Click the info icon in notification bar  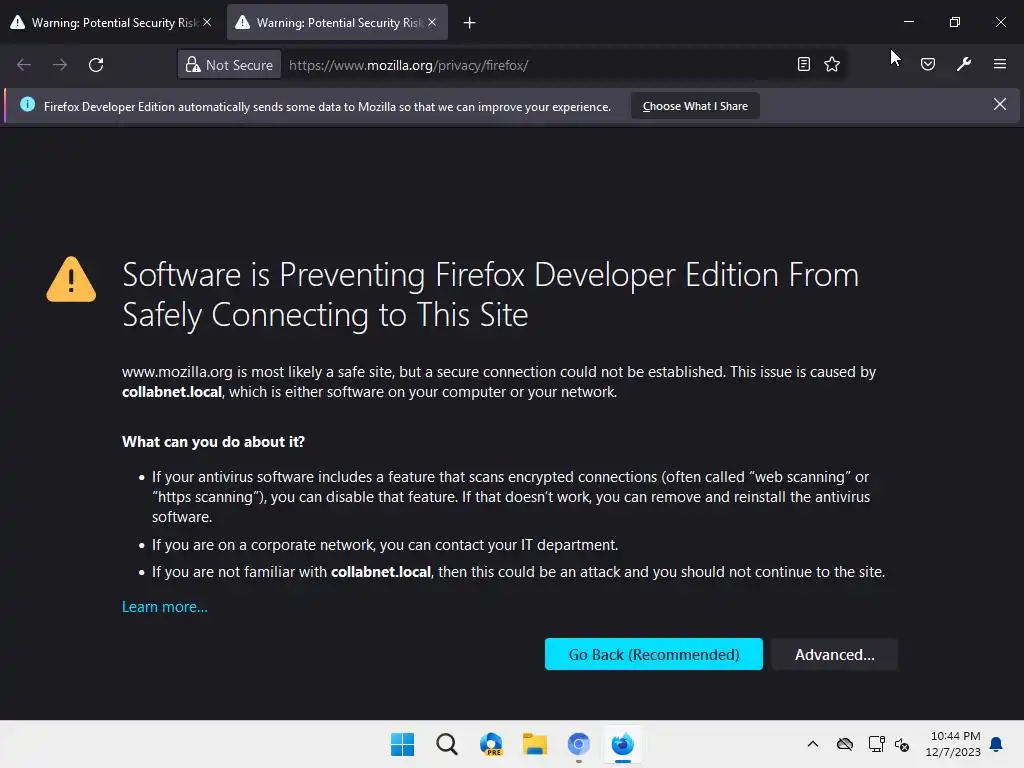(x=27, y=104)
